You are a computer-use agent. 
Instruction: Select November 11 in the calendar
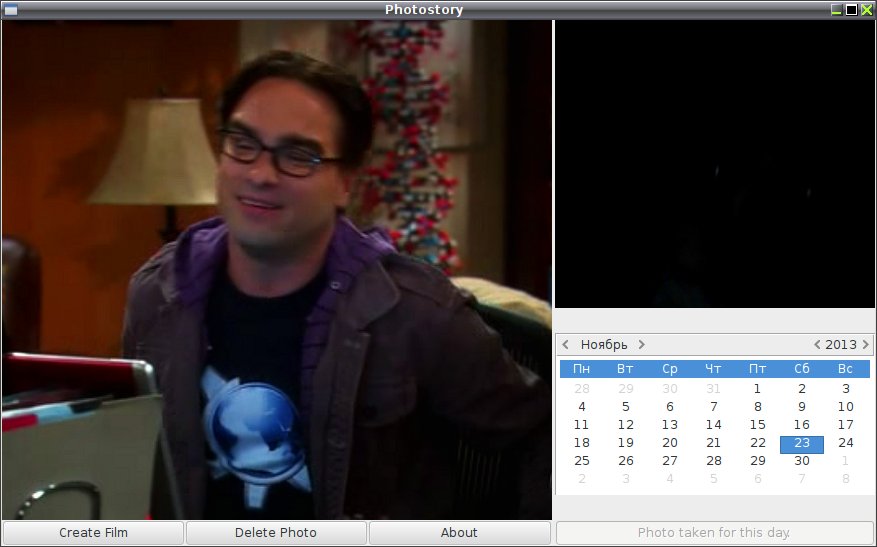click(582, 425)
